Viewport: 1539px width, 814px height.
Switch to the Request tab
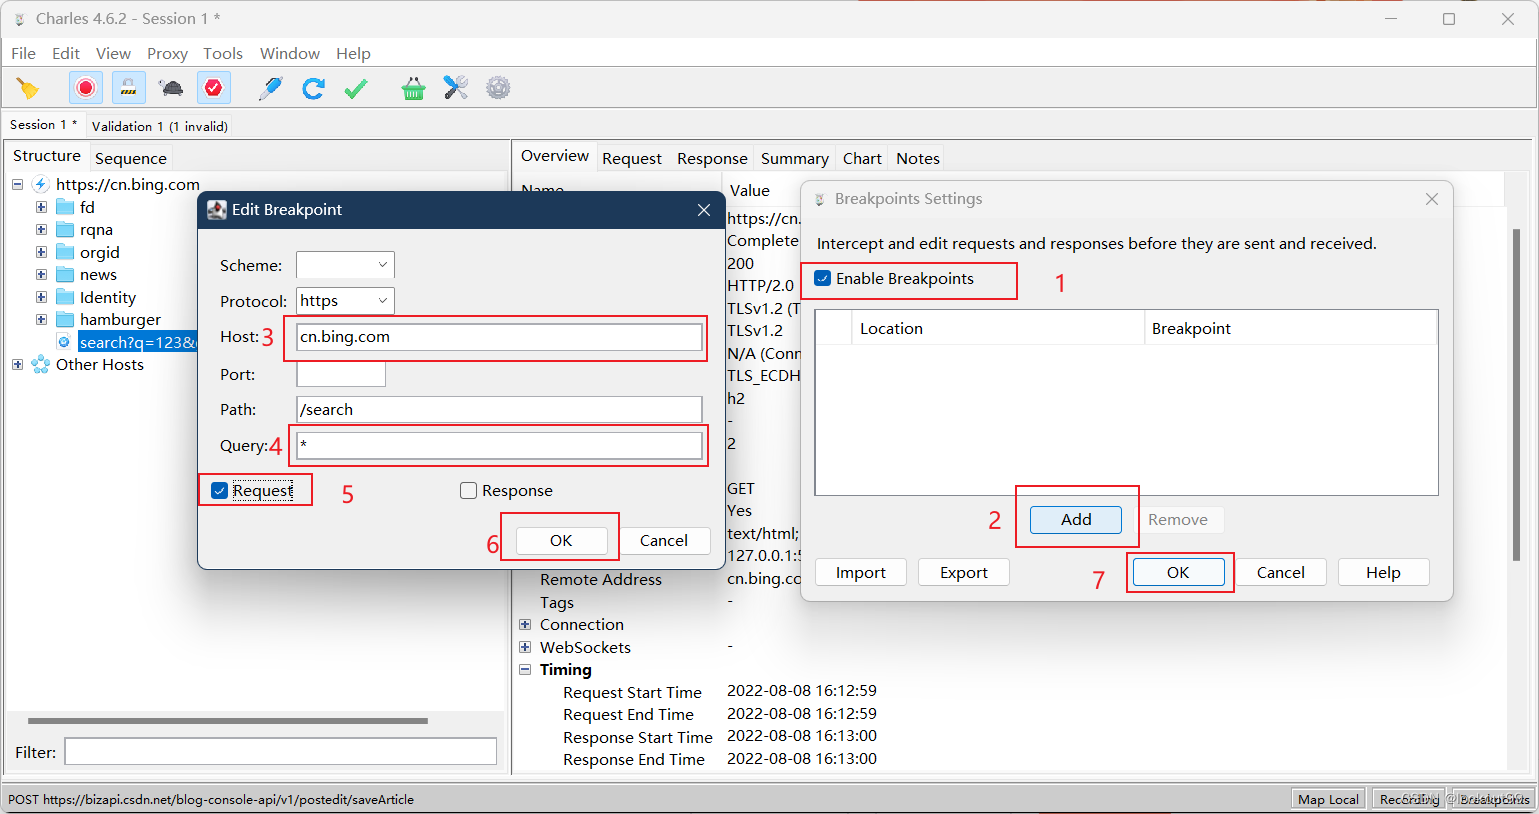[x=632, y=158]
